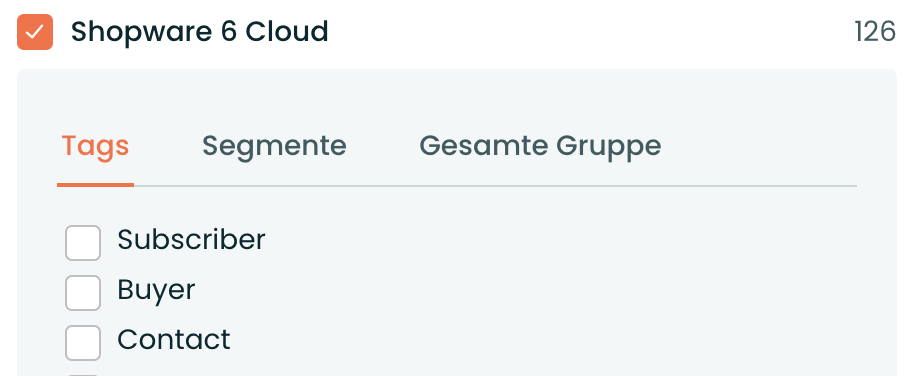Screen dimensions: 914x376
Task: Click the orange underline beneath Tags
Action: click(x=96, y=185)
